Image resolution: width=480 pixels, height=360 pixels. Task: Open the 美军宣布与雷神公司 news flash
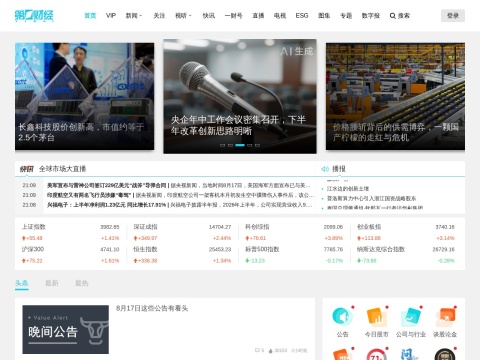(180, 185)
